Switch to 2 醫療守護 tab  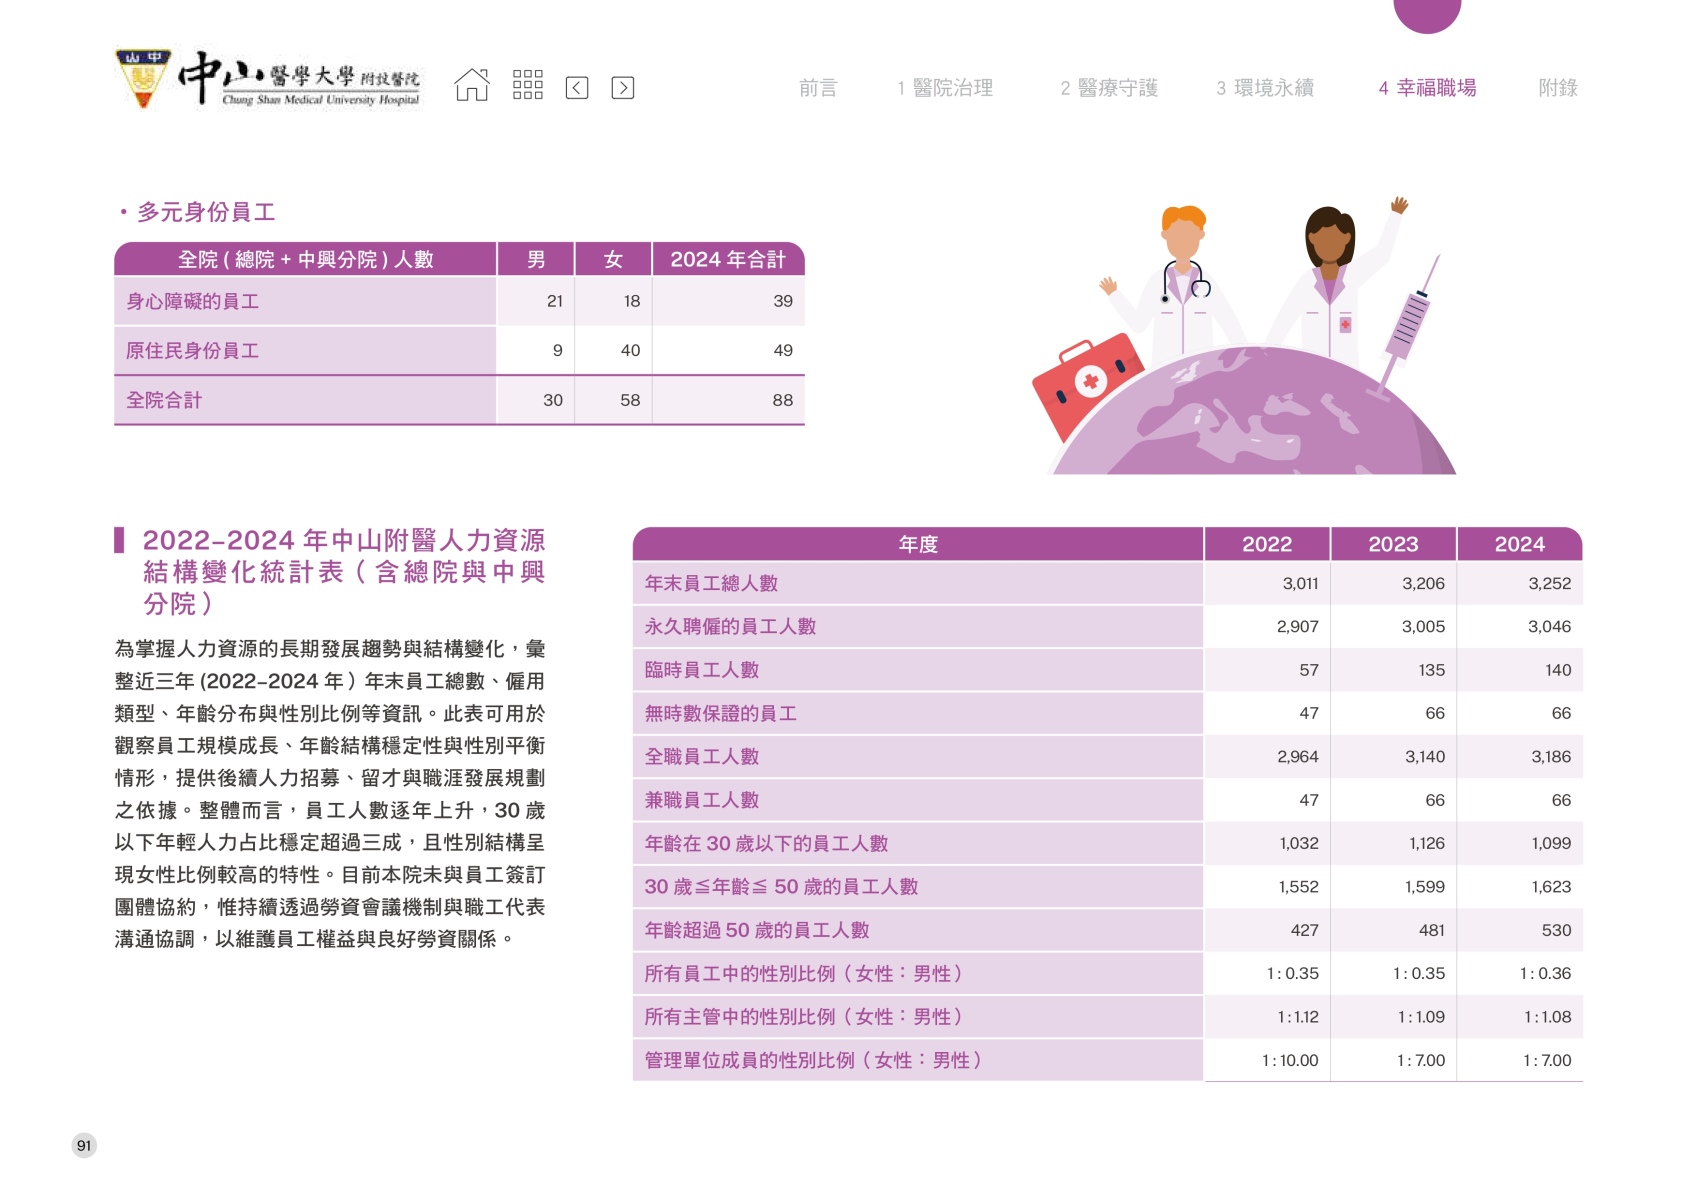point(1109,88)
